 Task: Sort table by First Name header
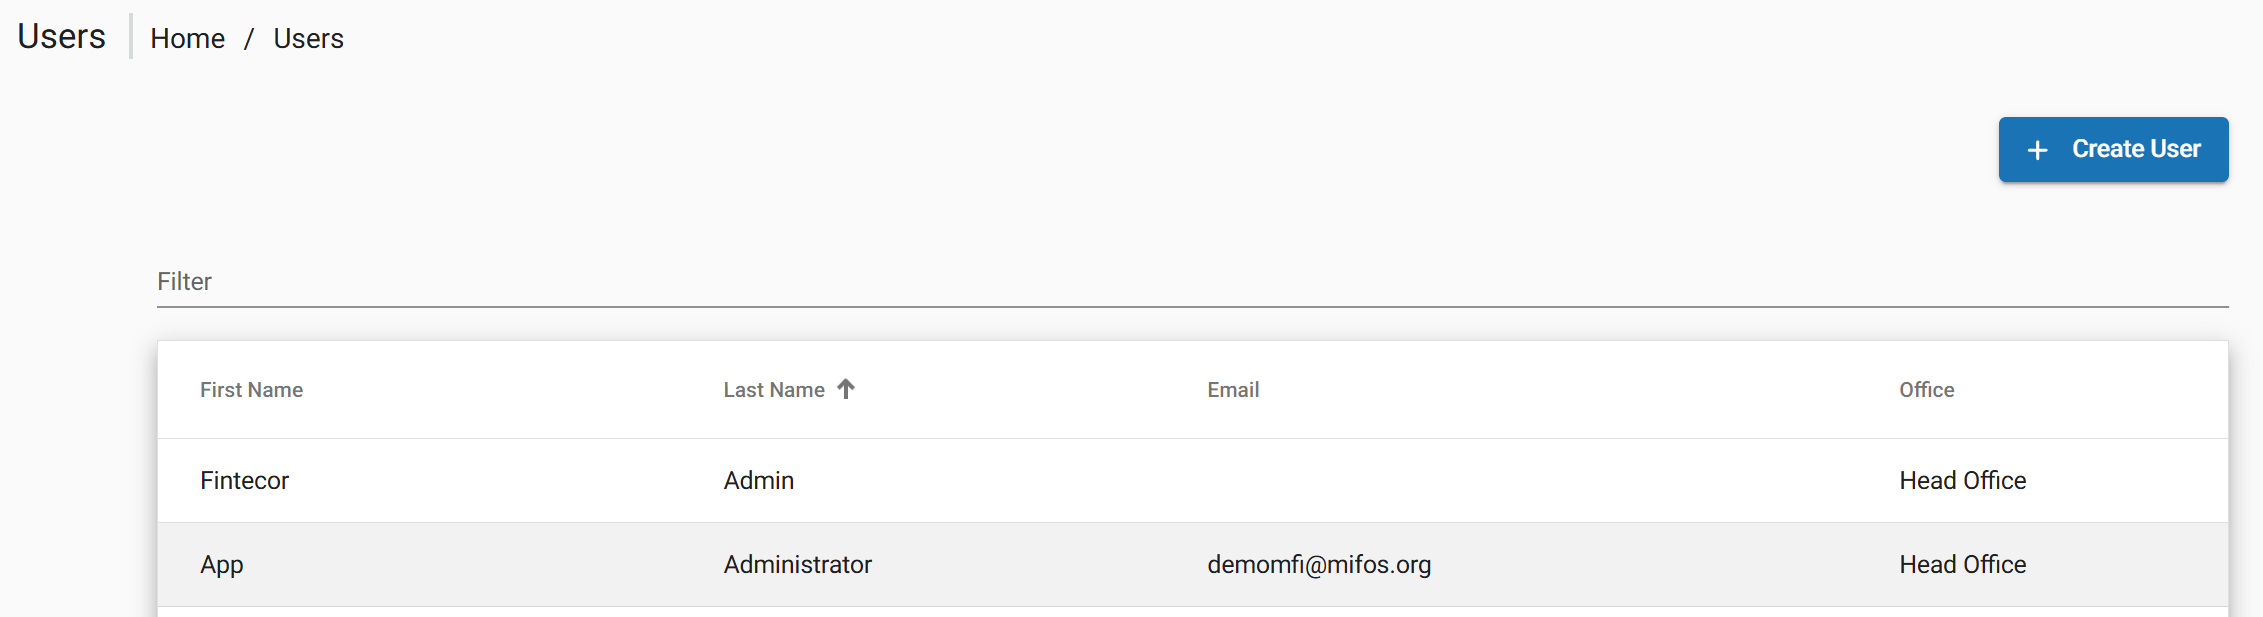tap(251, 390)
